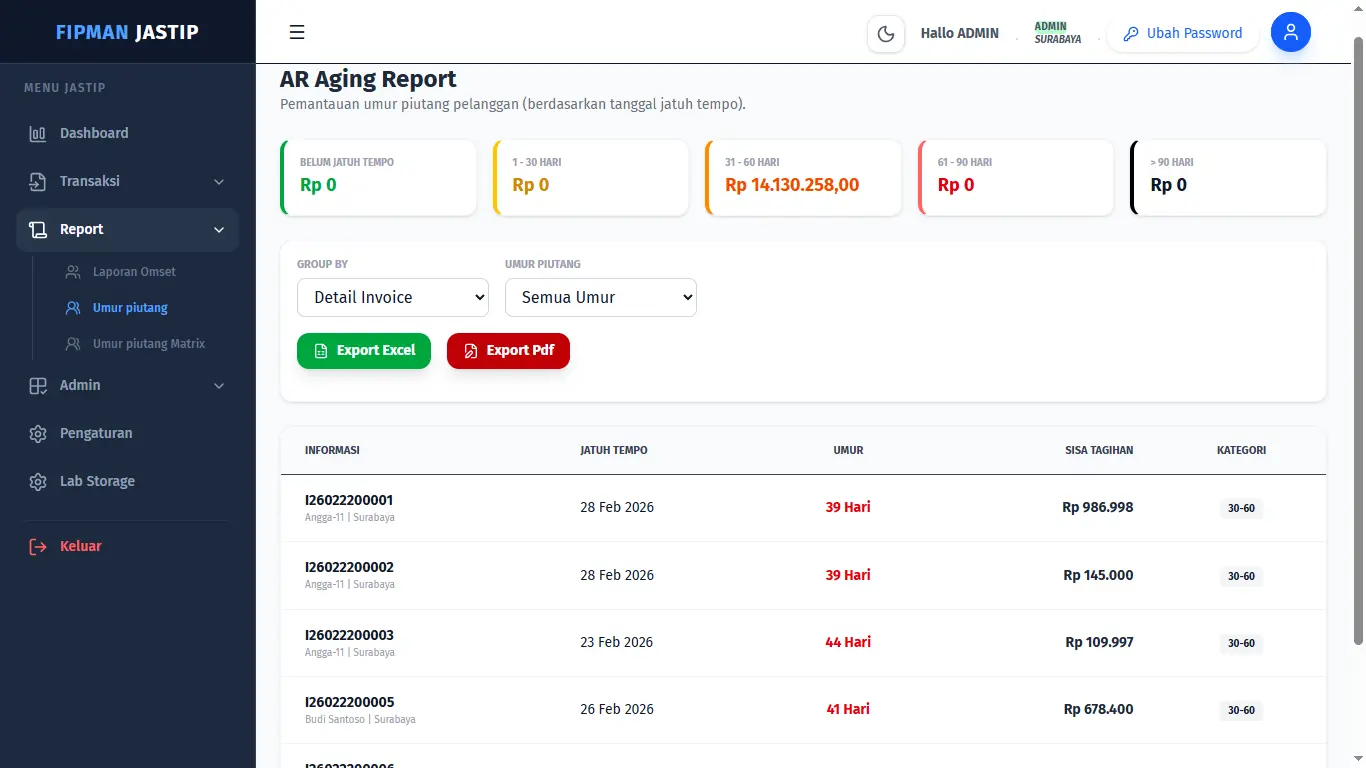Open the Lab Storage menu item
Screen dimensions: 1366x768
(128, 481)
